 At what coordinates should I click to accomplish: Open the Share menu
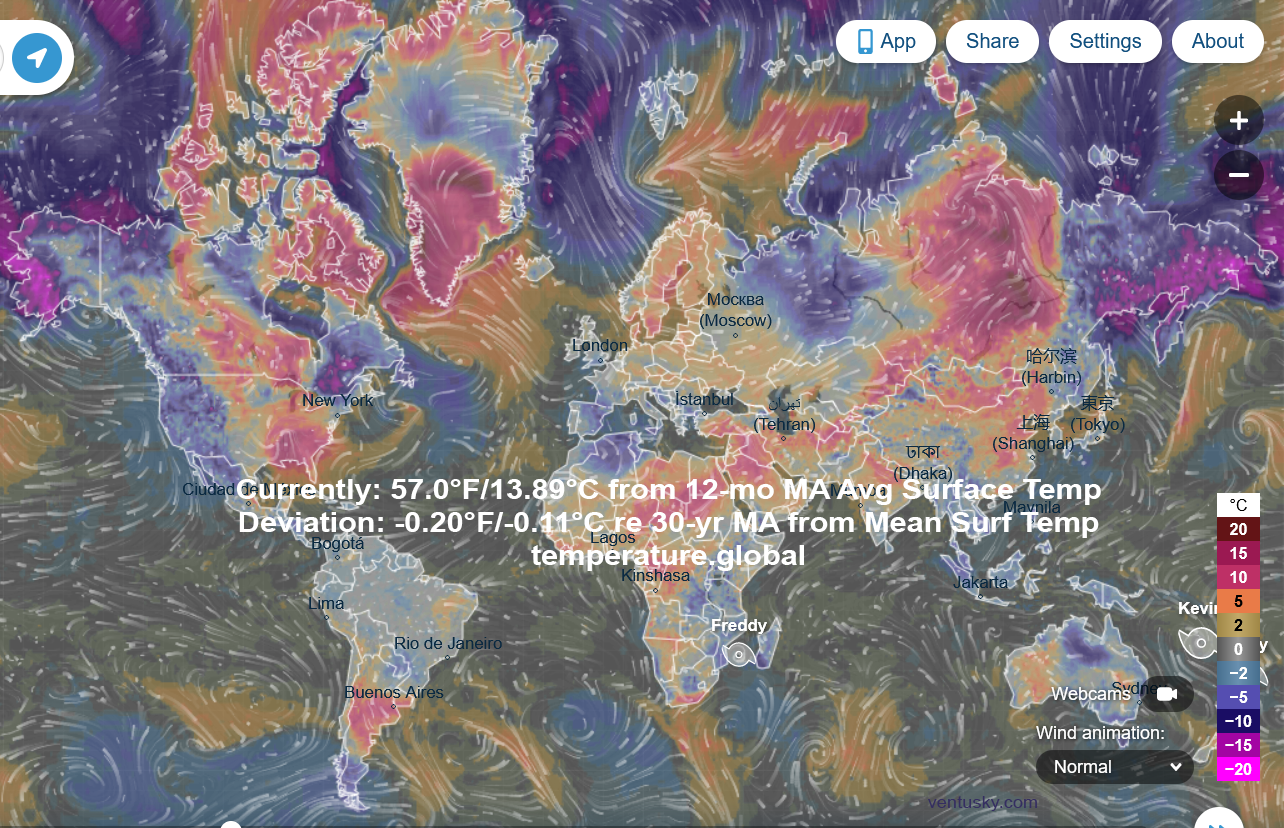tap(992, 41)
